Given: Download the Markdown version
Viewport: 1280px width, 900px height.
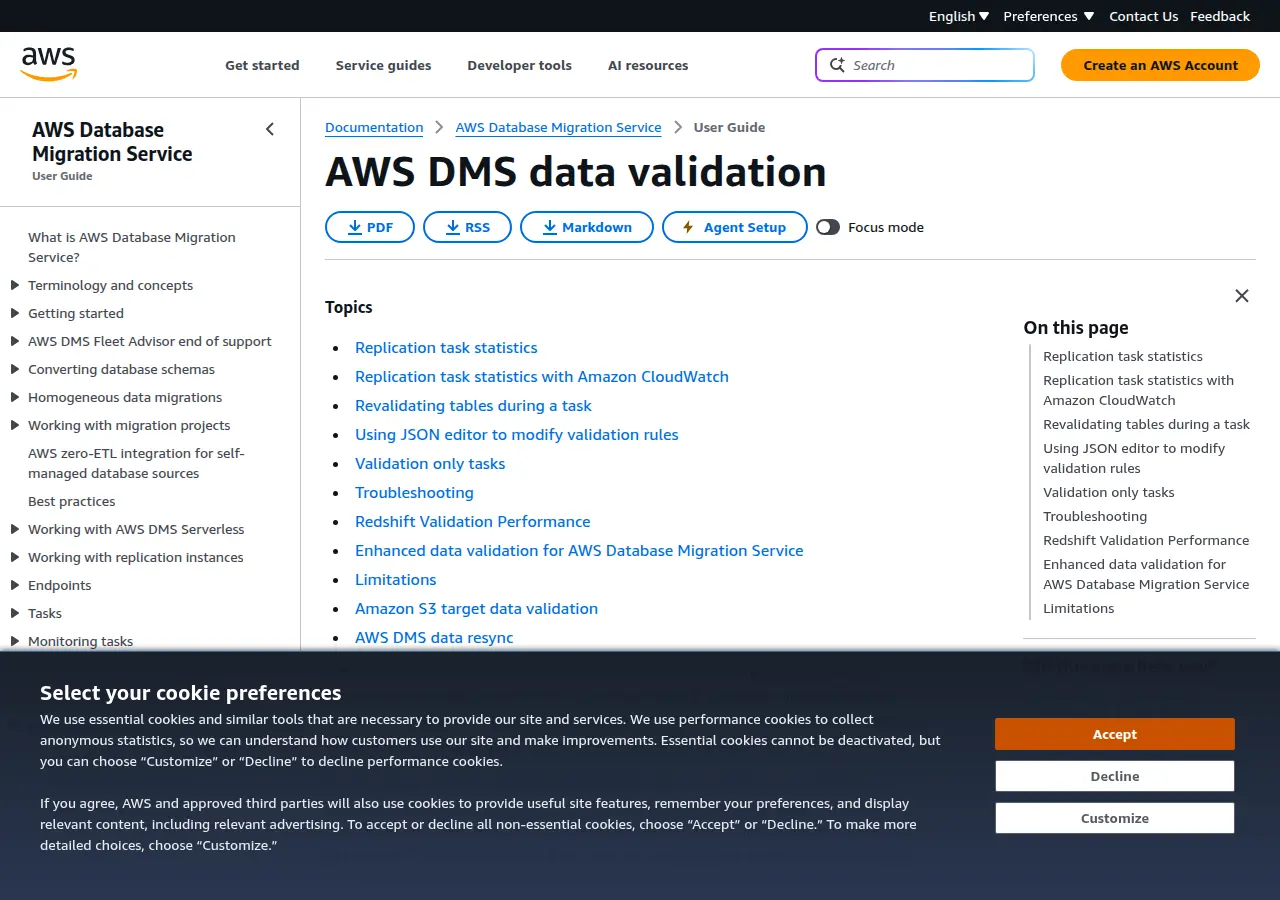Looking at the screenshot, I should coord(587,227).
